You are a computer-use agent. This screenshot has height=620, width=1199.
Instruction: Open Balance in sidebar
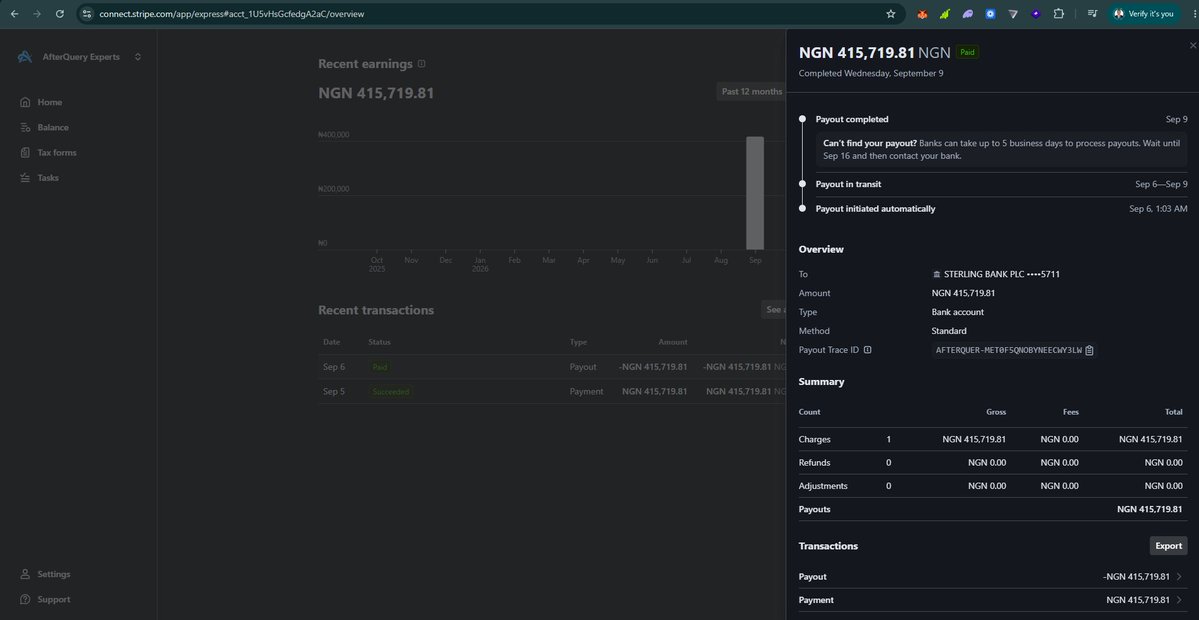pyautogui.click(x=53, y=128)
